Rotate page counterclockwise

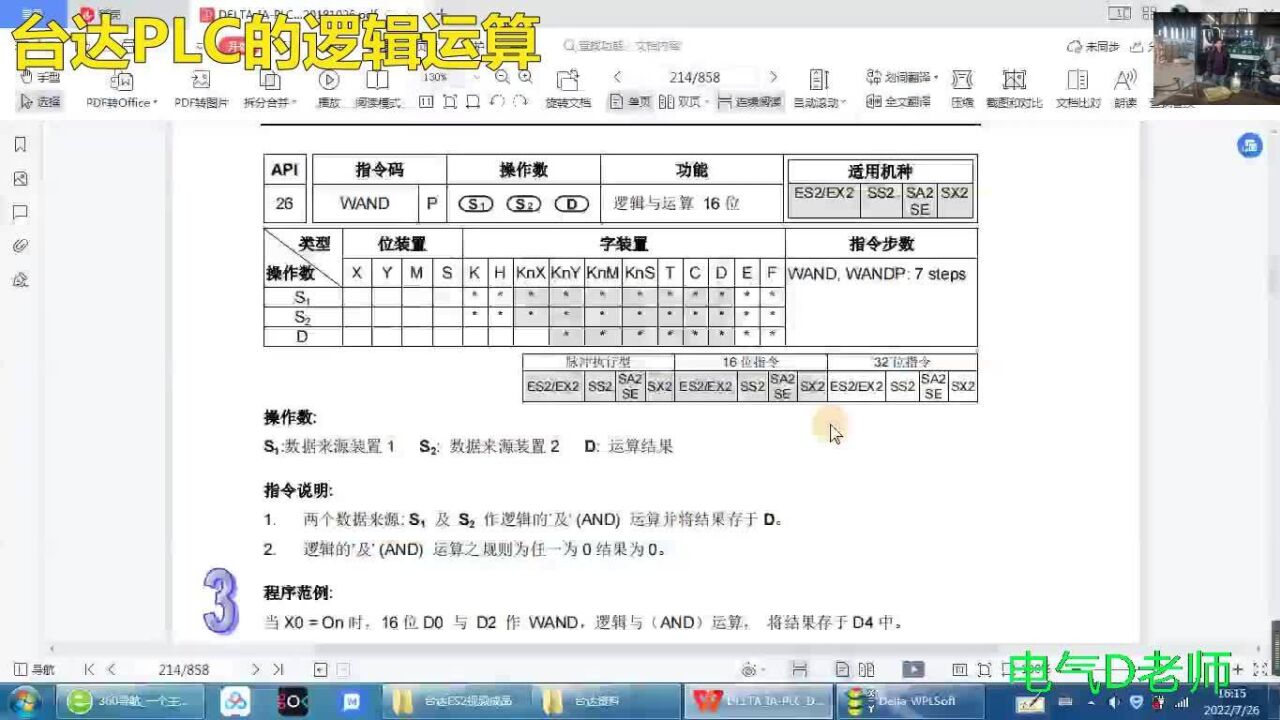pyautogui.click(x=497, y=102)
